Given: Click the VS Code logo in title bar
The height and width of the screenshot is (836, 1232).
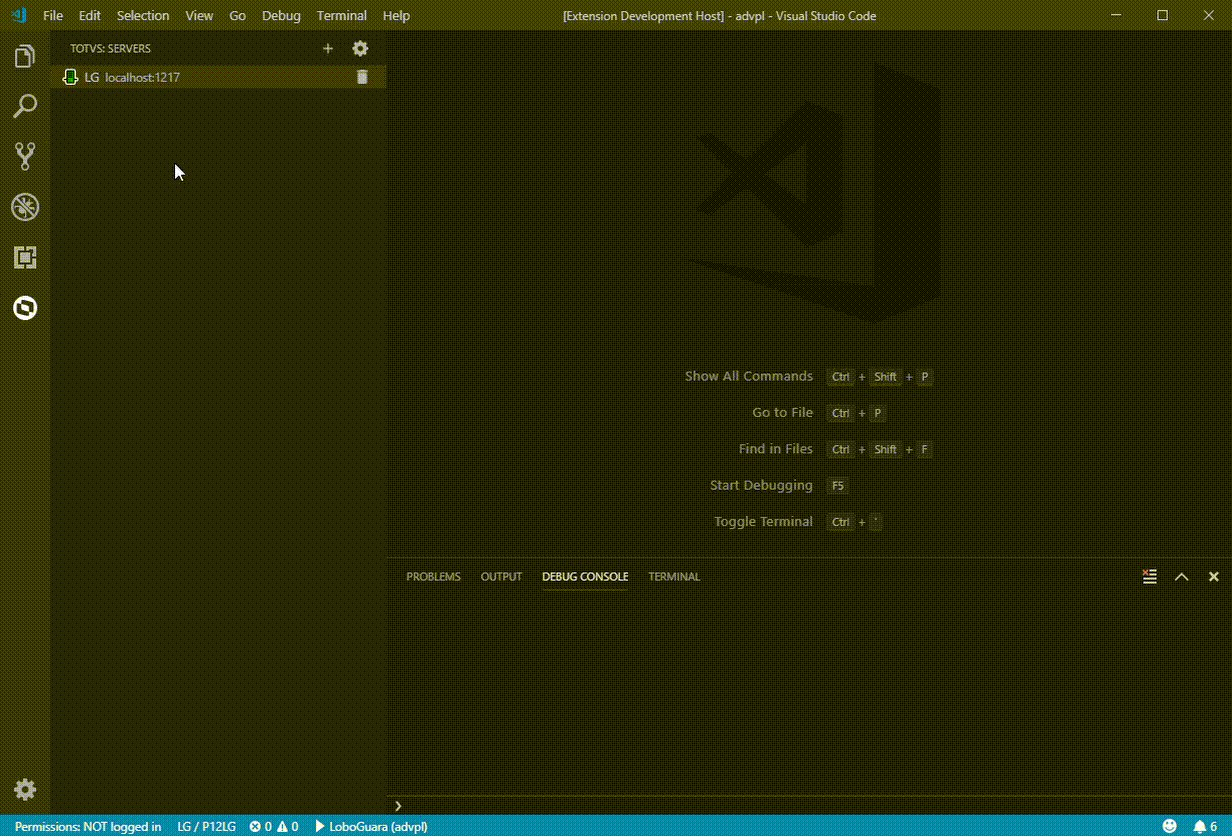Looking at the screenshot, I should point(18,15).
